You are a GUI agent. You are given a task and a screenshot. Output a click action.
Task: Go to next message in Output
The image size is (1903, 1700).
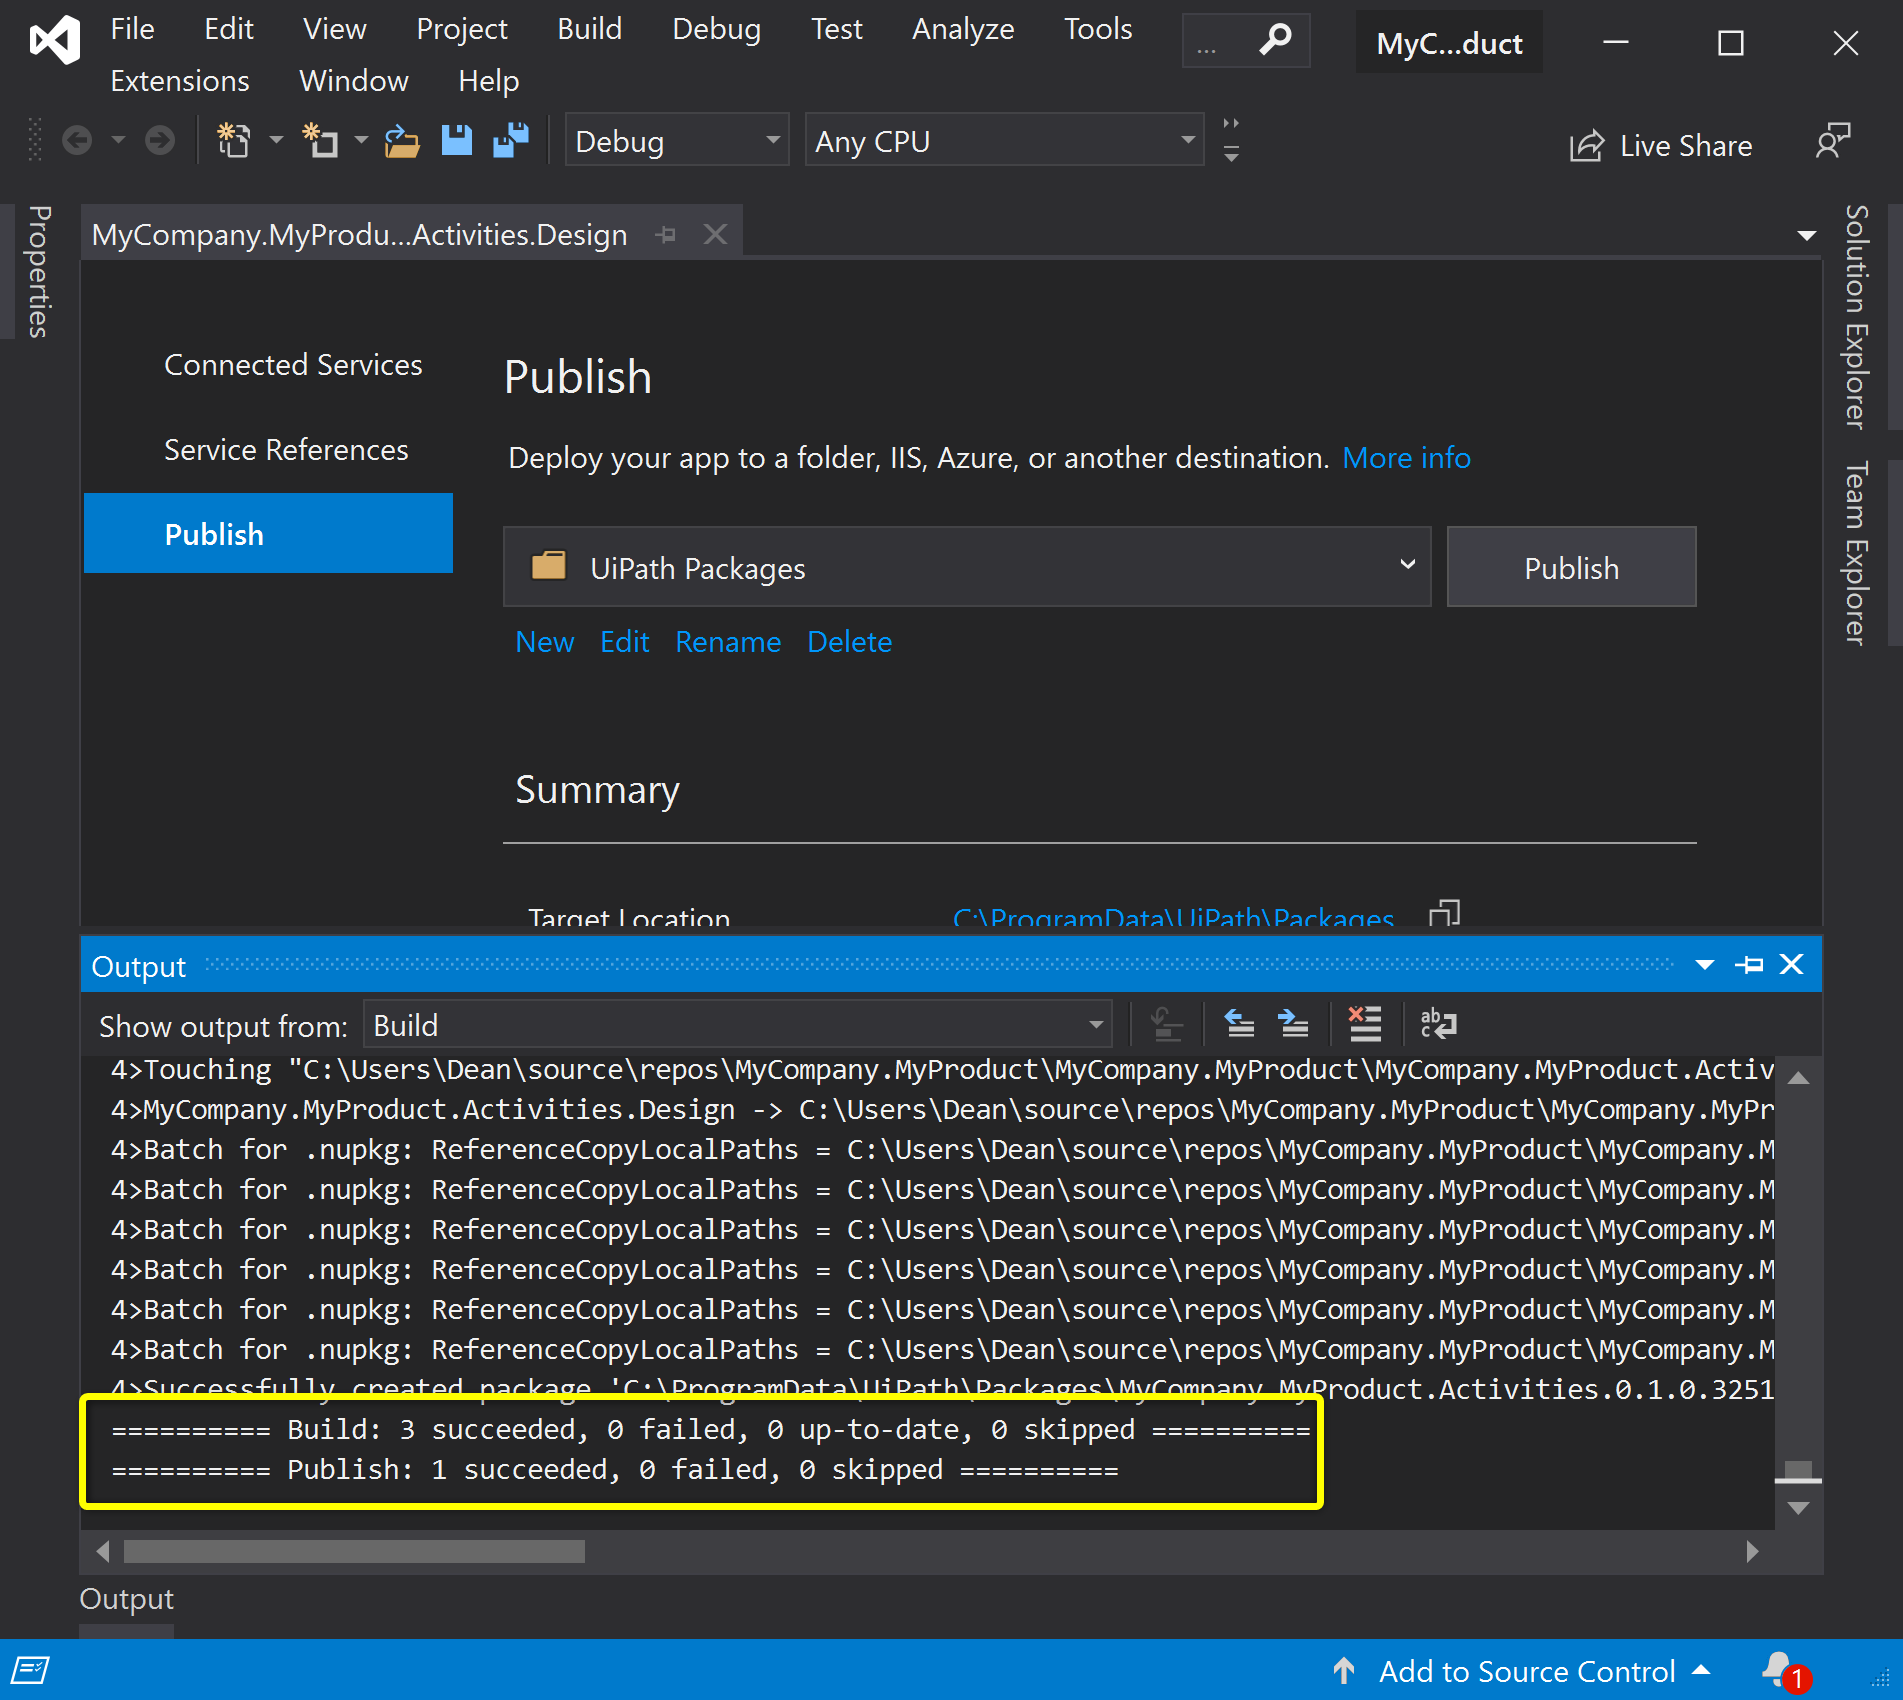pos(1293,1024)
